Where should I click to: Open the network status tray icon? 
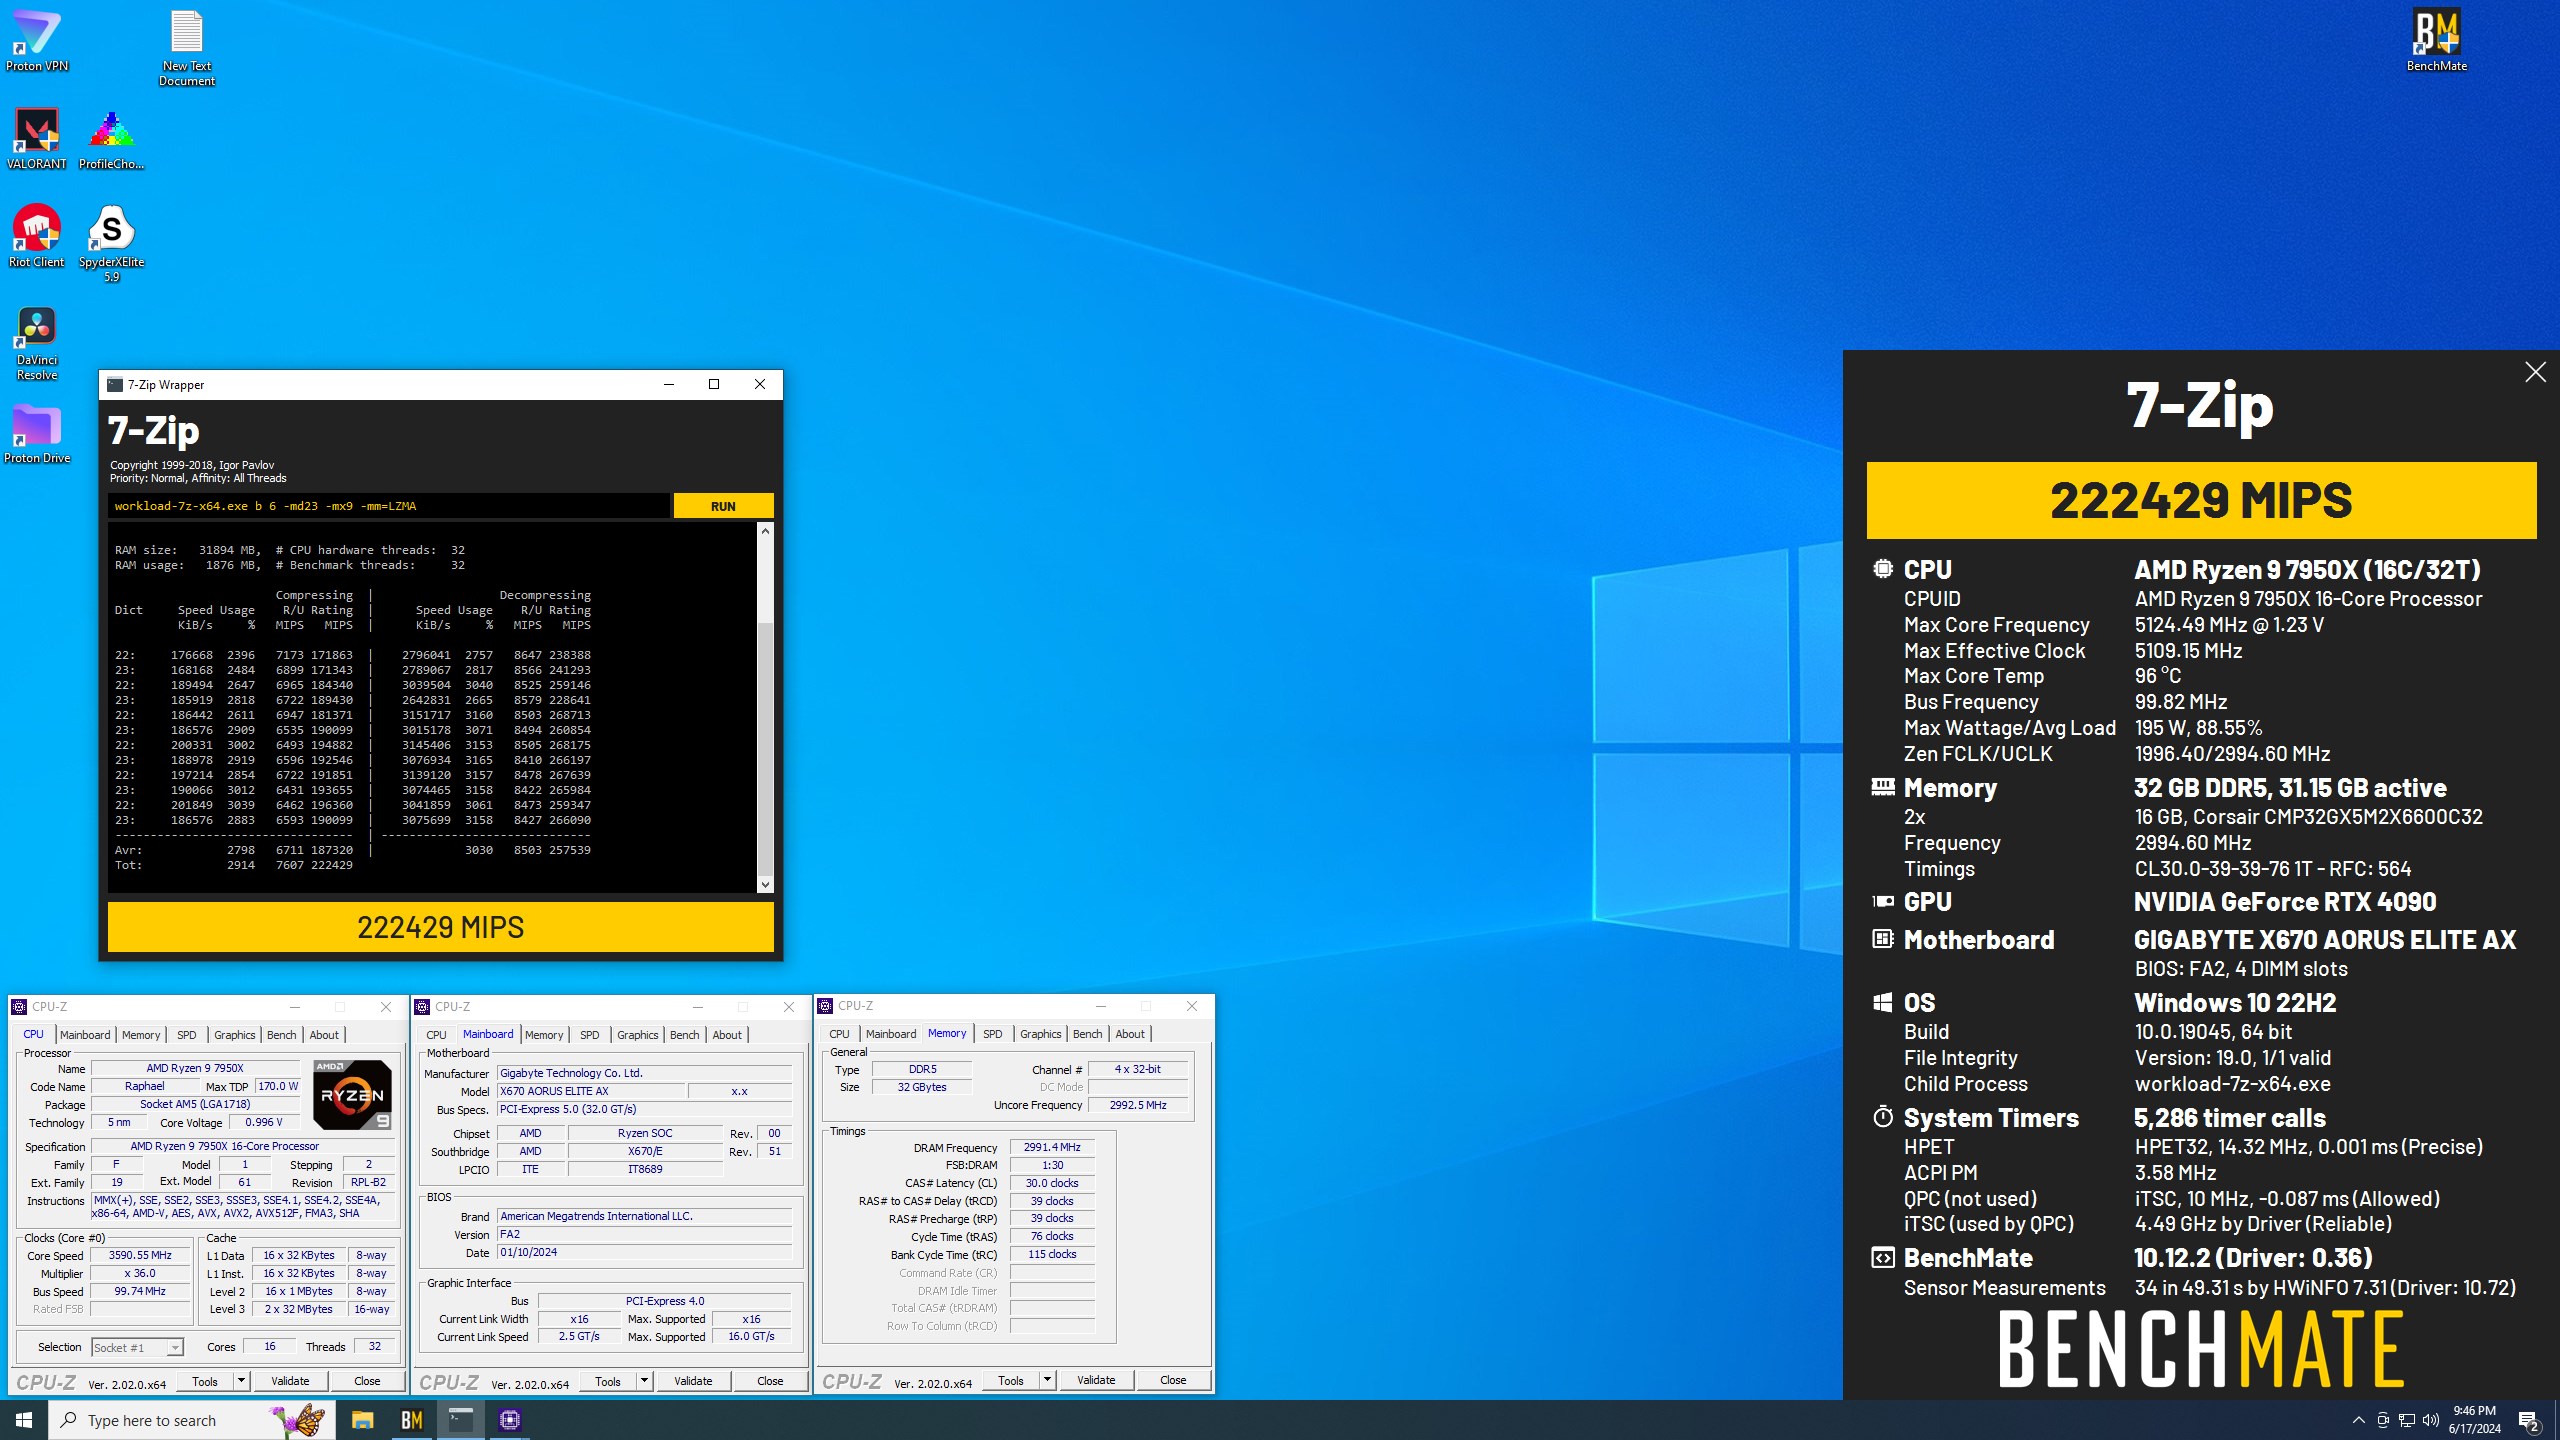[2406, 1420]
